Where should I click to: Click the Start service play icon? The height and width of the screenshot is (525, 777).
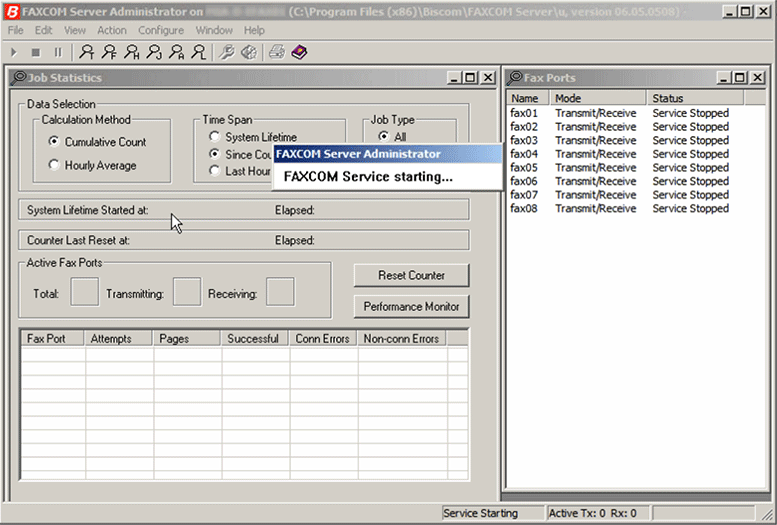pos(14,52)
